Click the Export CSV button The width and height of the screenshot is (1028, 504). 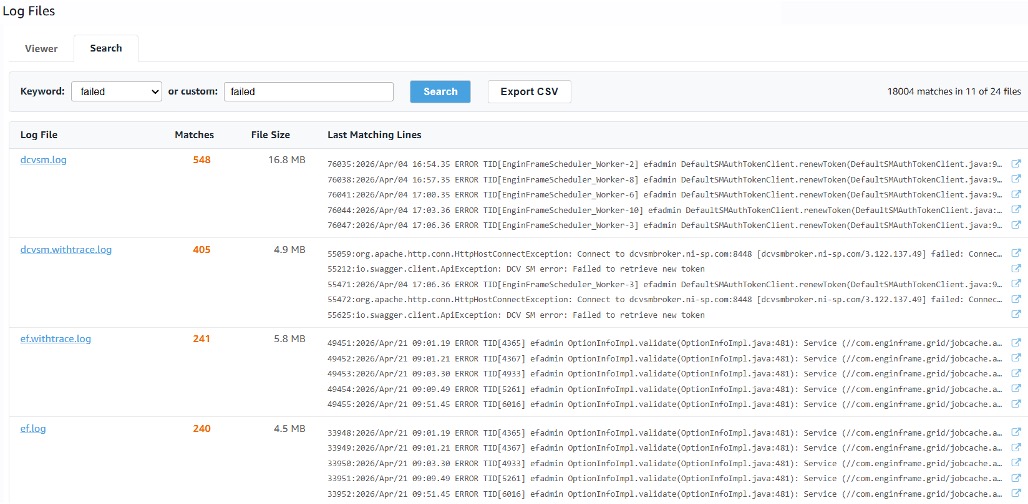[529, 92]
